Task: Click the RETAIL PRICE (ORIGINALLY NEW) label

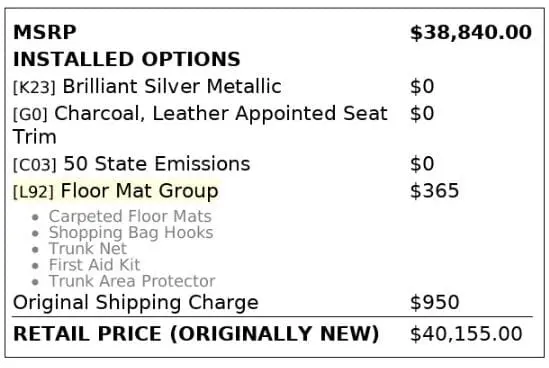Action: tap(196, 334)
